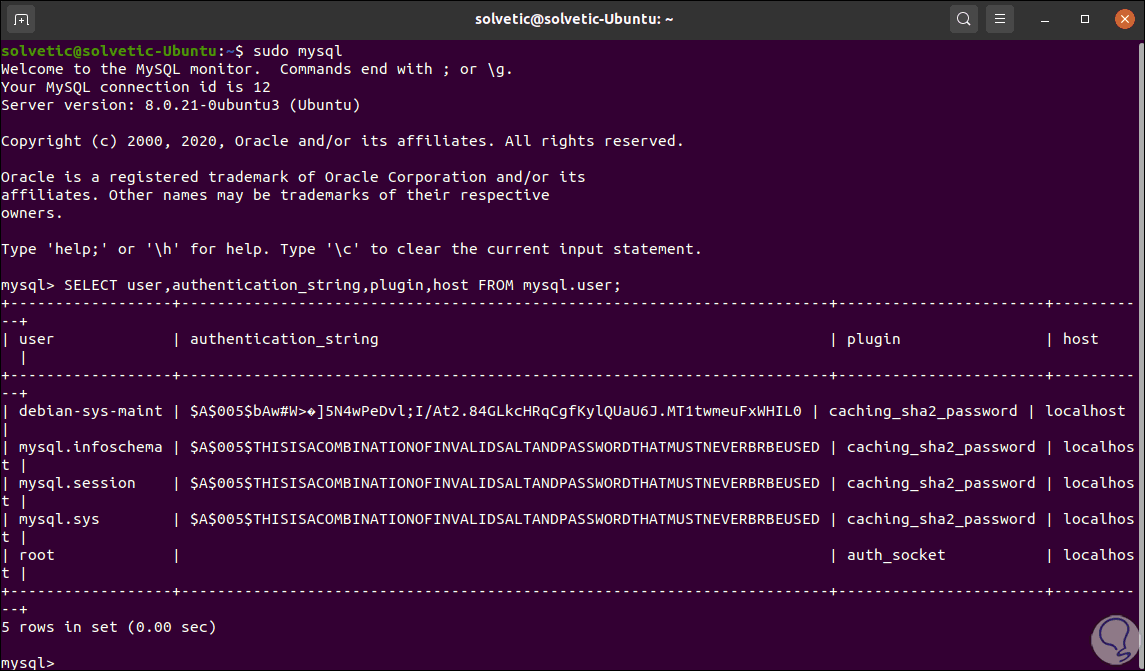Click the SELECT user query line
Image resolution: width=1145 pixels, height=671 pixels.
[x=342, y=285]
